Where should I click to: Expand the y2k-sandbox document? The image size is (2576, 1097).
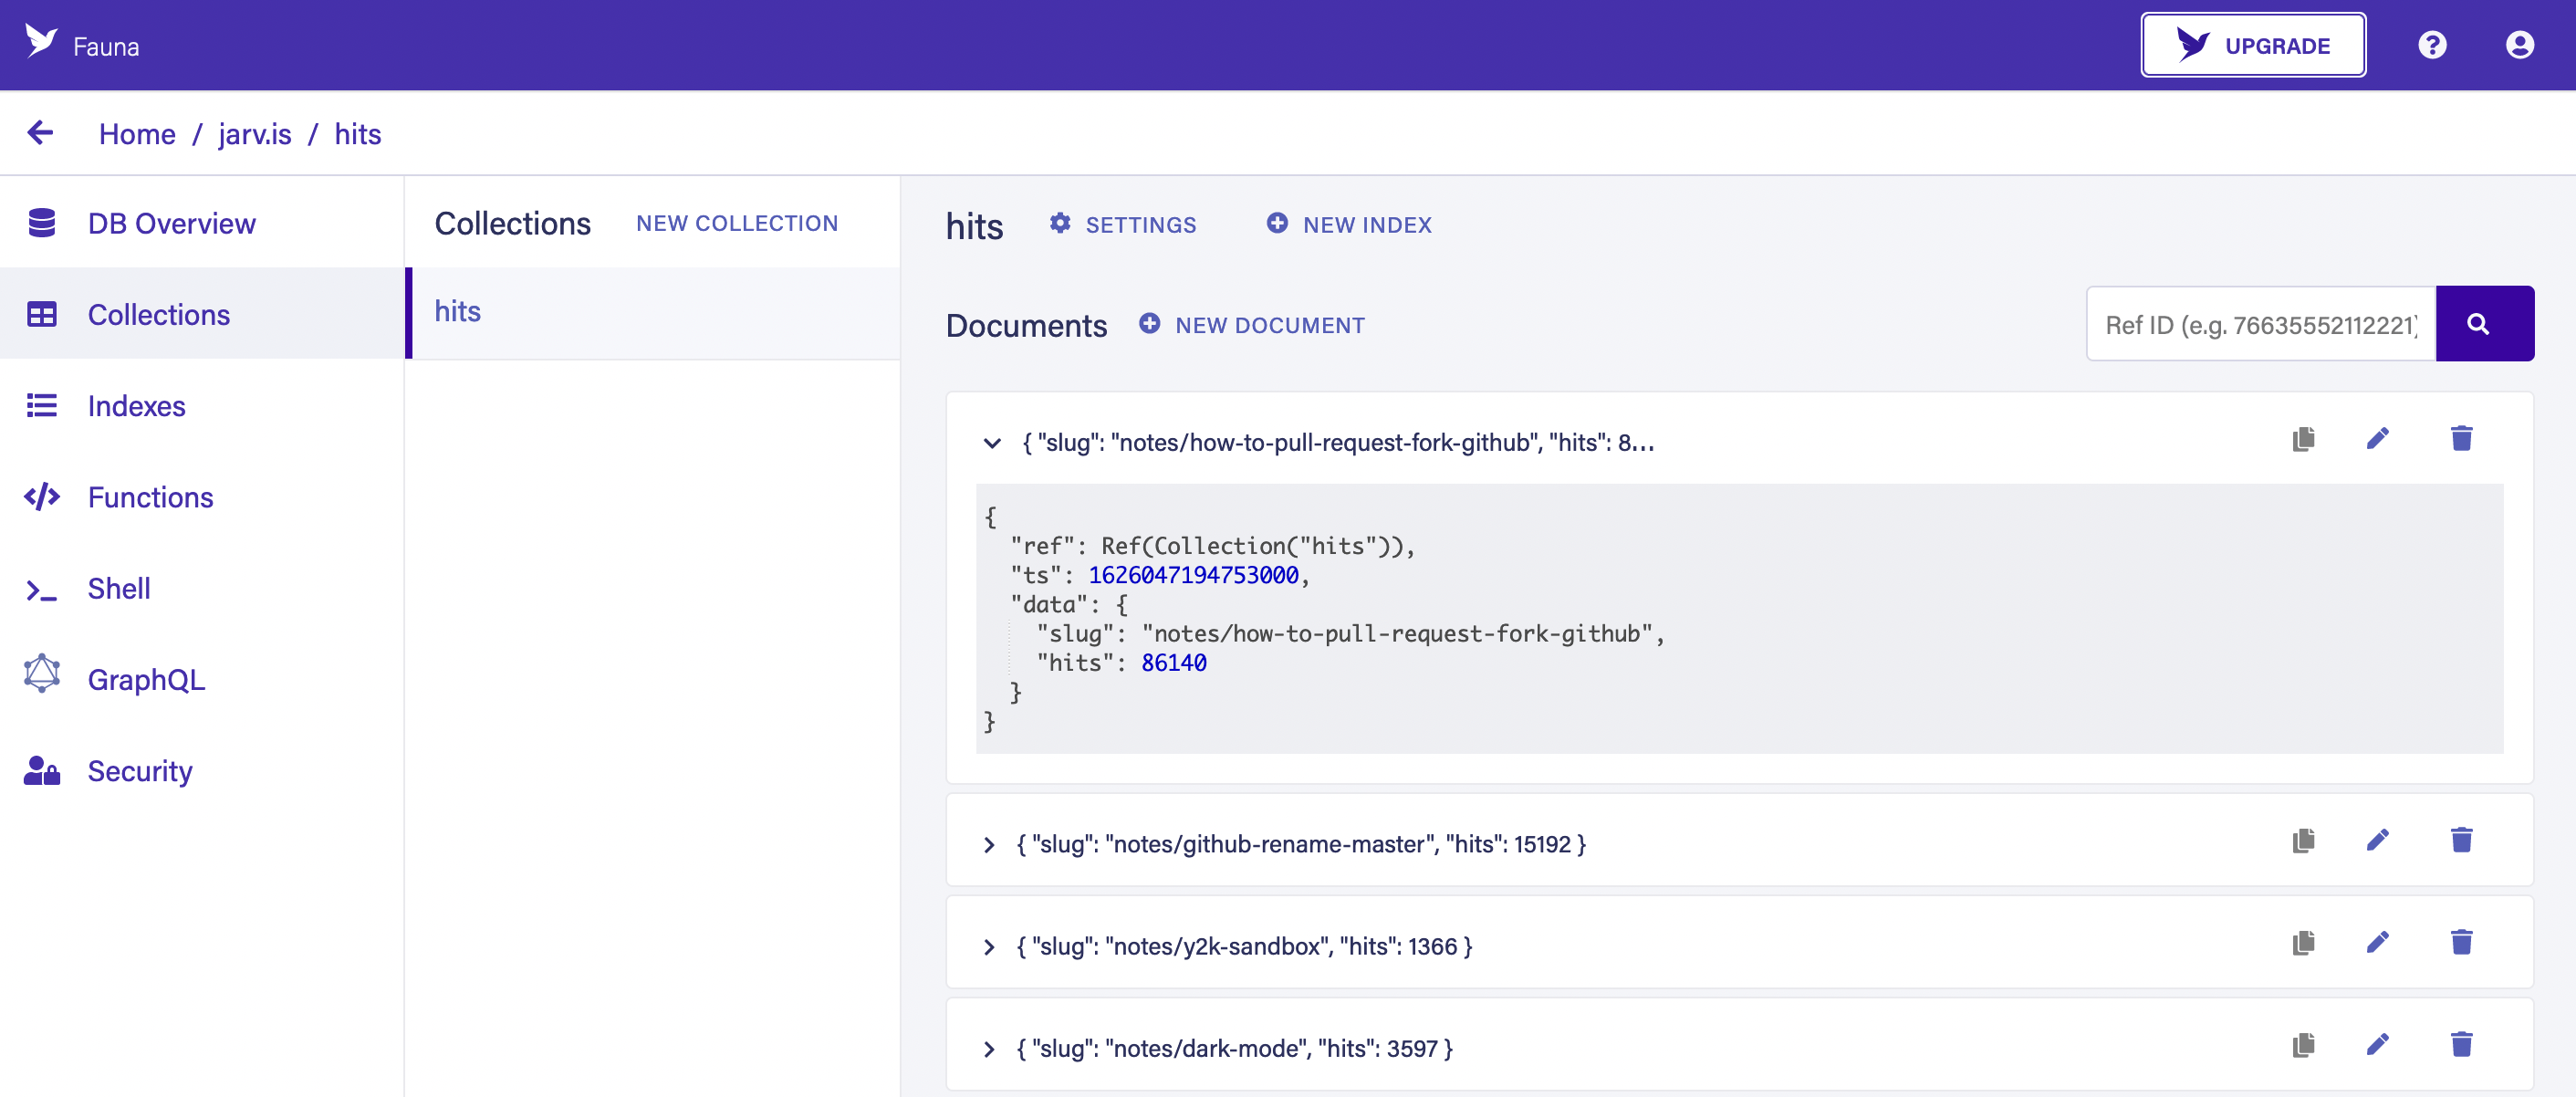tap(989, 947)
